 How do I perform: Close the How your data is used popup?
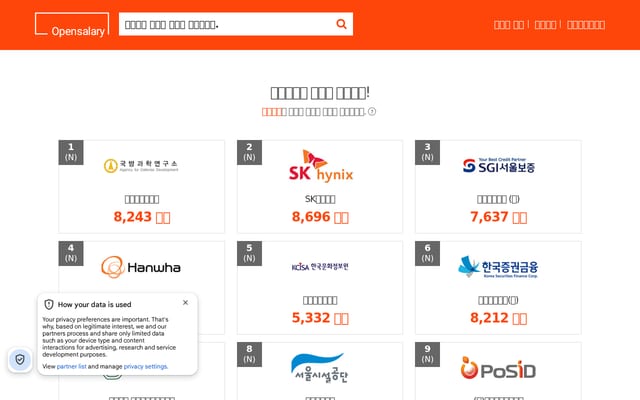click(x=185, y=302)
